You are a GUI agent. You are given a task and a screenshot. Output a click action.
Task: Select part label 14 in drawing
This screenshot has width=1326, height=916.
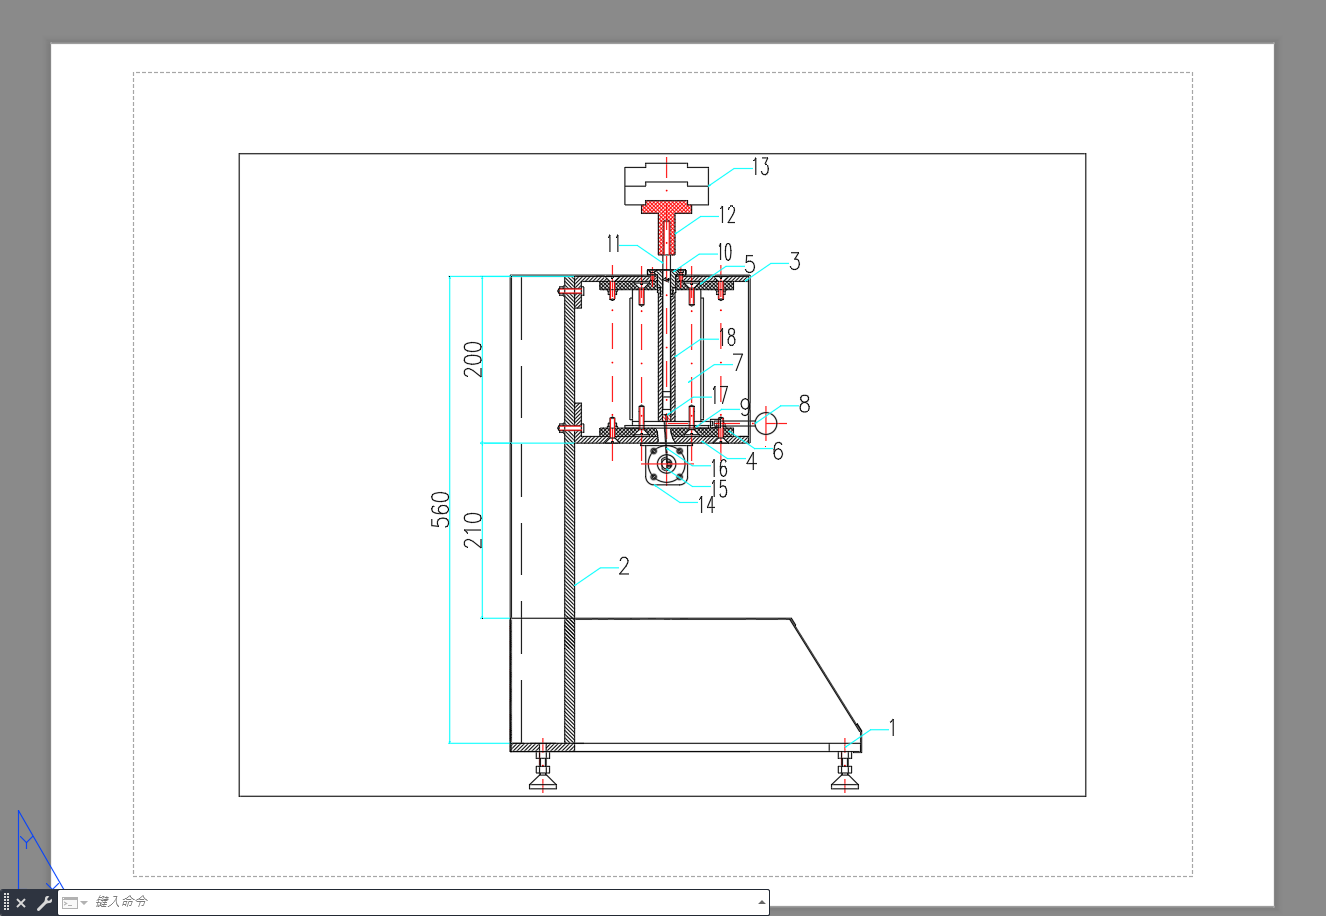pyautogui.click(x=707, y=505)
